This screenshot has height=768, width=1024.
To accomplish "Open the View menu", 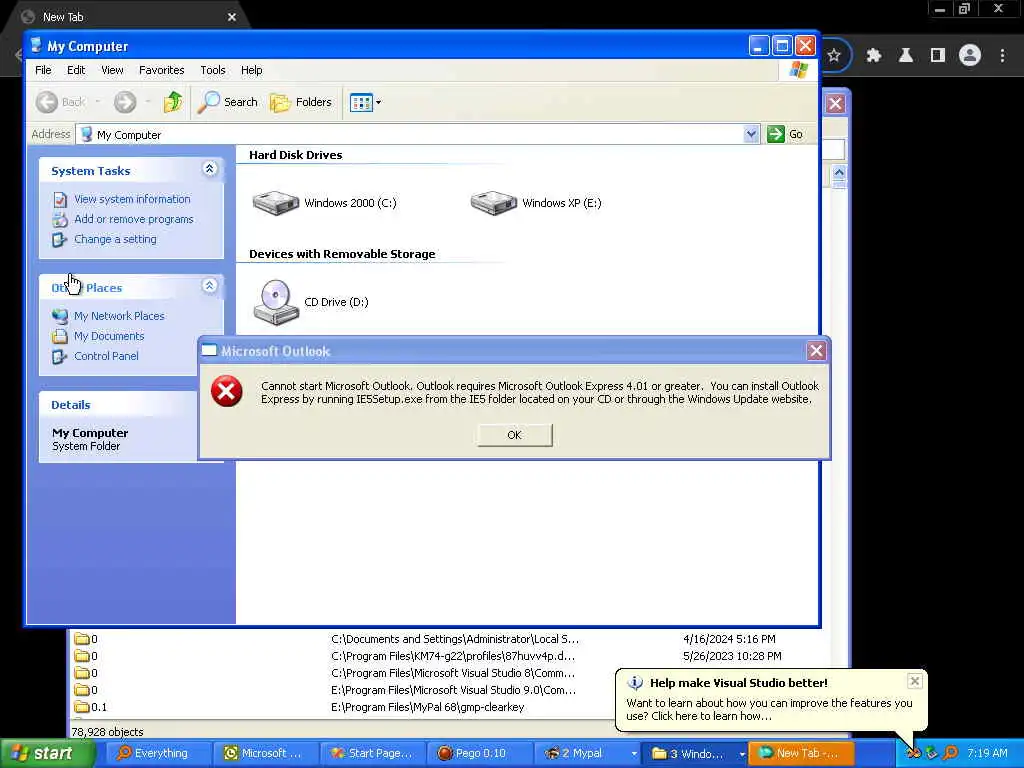I will [x=112, y=70].
